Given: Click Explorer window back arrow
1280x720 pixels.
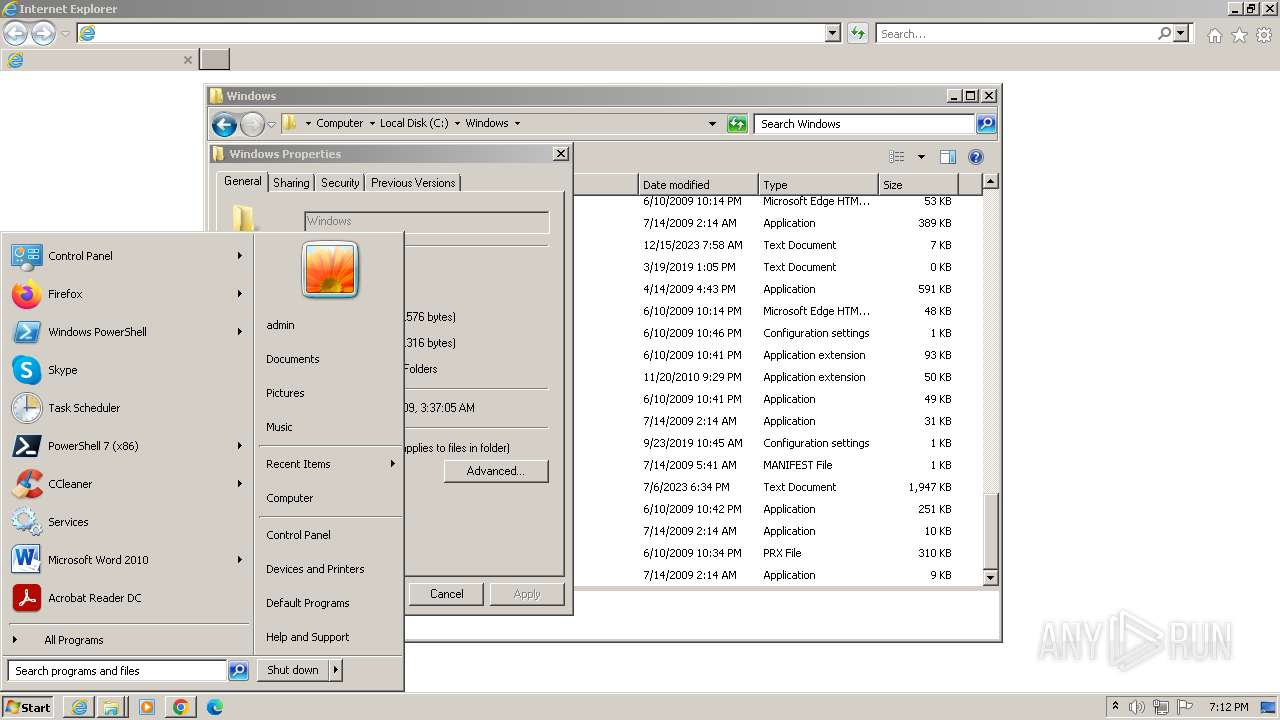Looking at the screenshot, I should [x=224, y=124].
